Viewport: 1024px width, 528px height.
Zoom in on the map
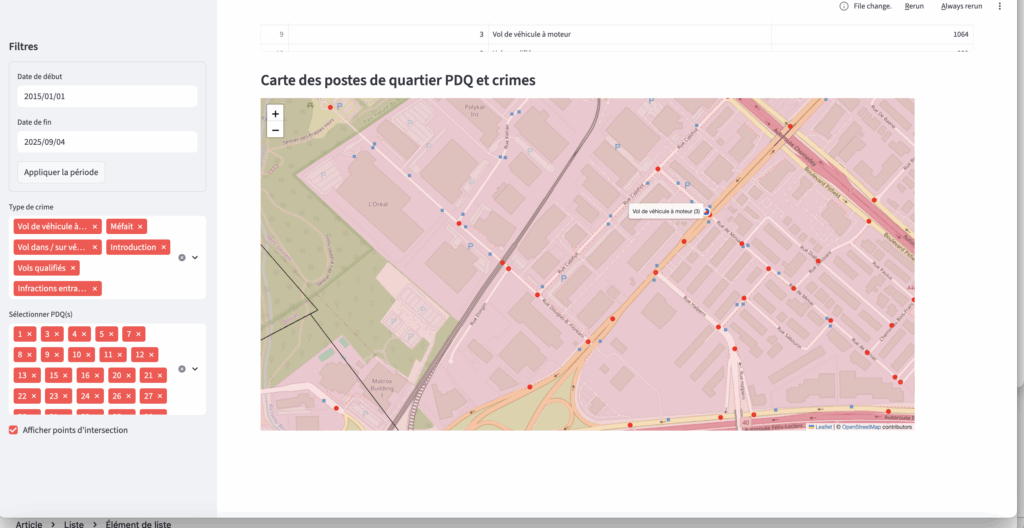click(275, 114)
